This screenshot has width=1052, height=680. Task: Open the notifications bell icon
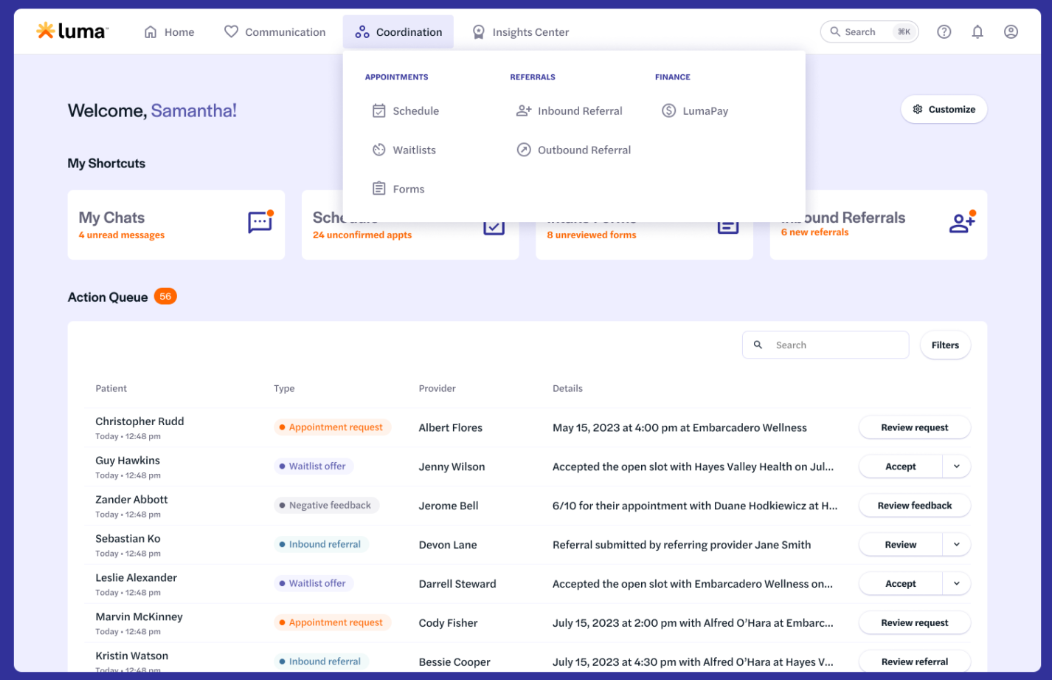[x=978, y=31]
